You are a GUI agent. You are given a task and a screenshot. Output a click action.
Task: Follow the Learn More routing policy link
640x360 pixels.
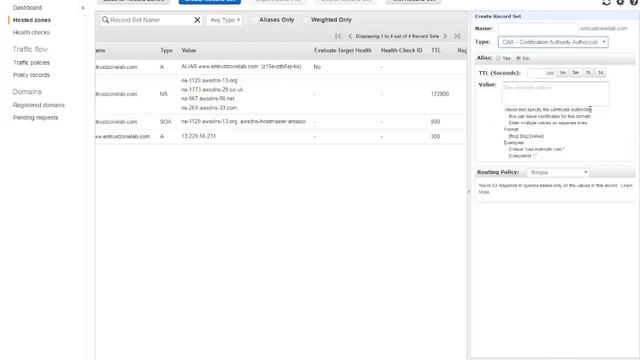point(627,186)
